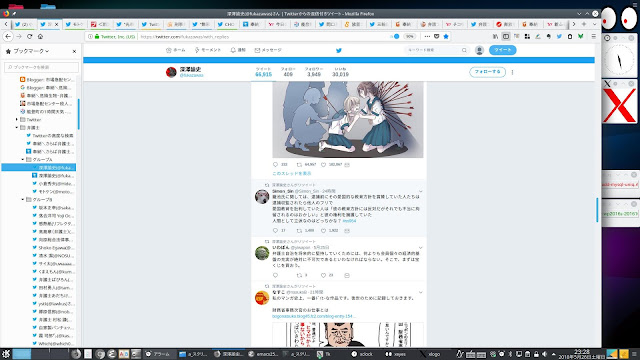Click the 90% zoom level indicator

point(409,36)
